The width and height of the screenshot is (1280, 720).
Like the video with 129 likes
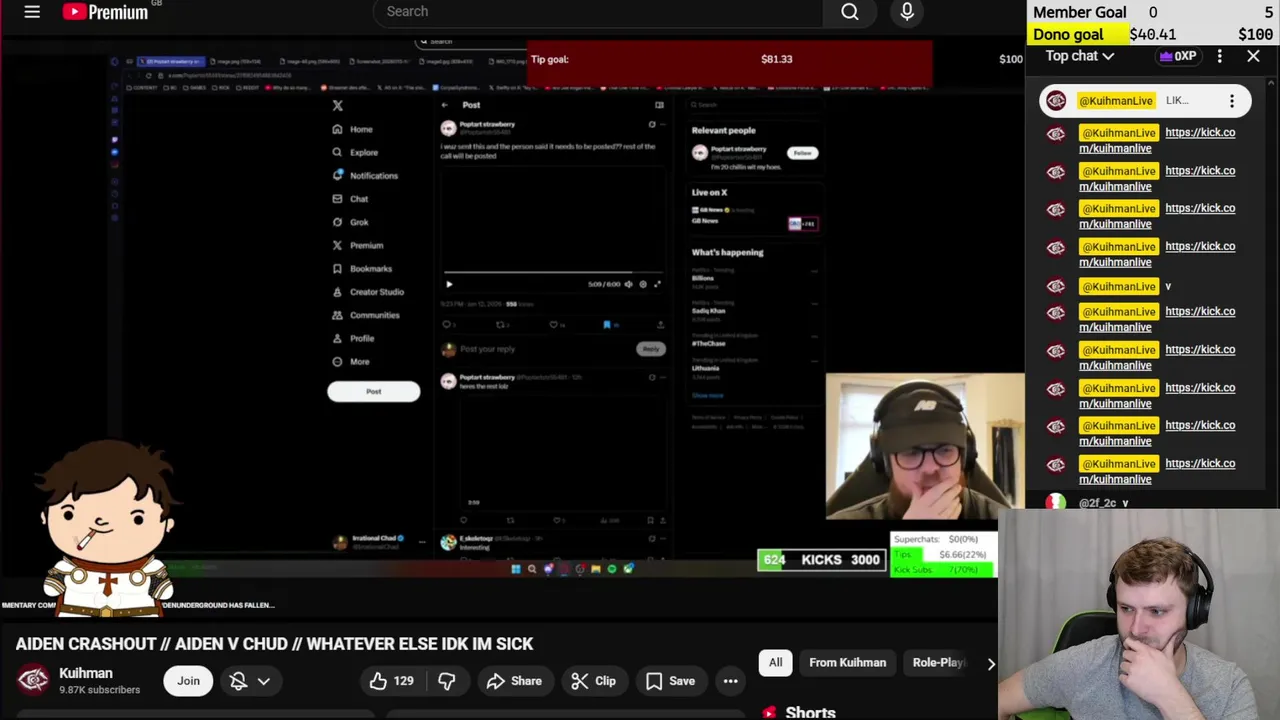pos(391,681)
